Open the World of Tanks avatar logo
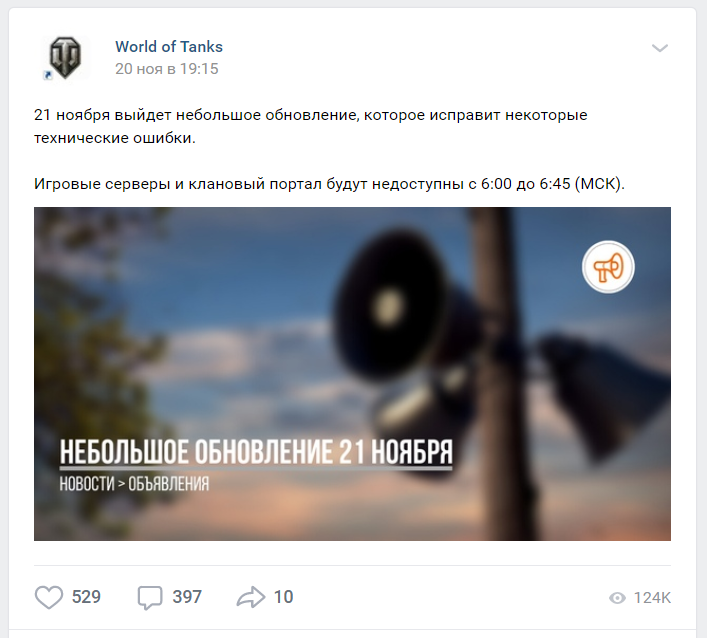 coord(66,58)
